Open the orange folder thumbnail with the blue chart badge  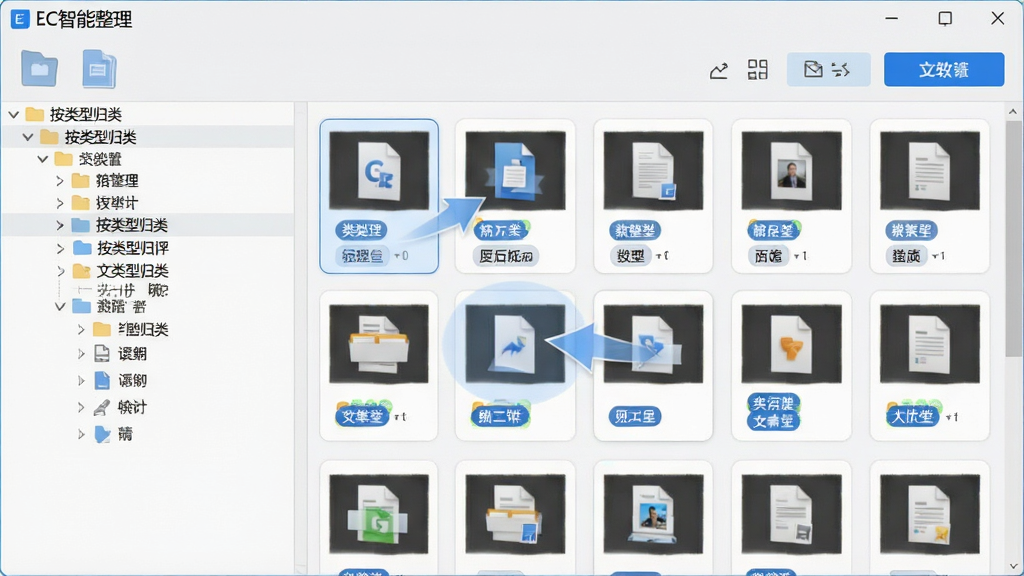pos(515,514)
